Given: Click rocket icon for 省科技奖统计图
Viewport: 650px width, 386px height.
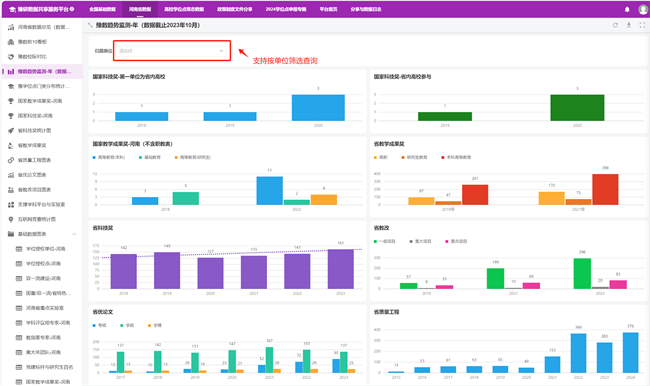Looking at the screenshot, I should click(x=11, y=131).
